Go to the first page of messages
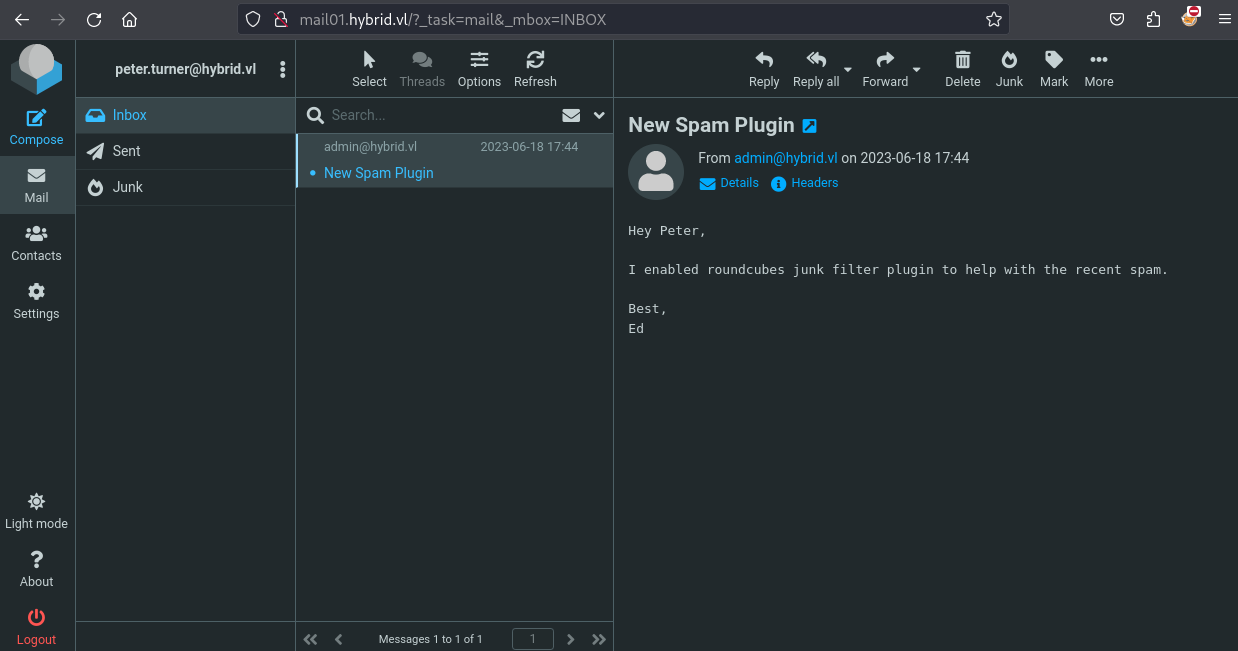Image resolution: width=1238 pixels, height=651 pixels. (x=311, y=639)
